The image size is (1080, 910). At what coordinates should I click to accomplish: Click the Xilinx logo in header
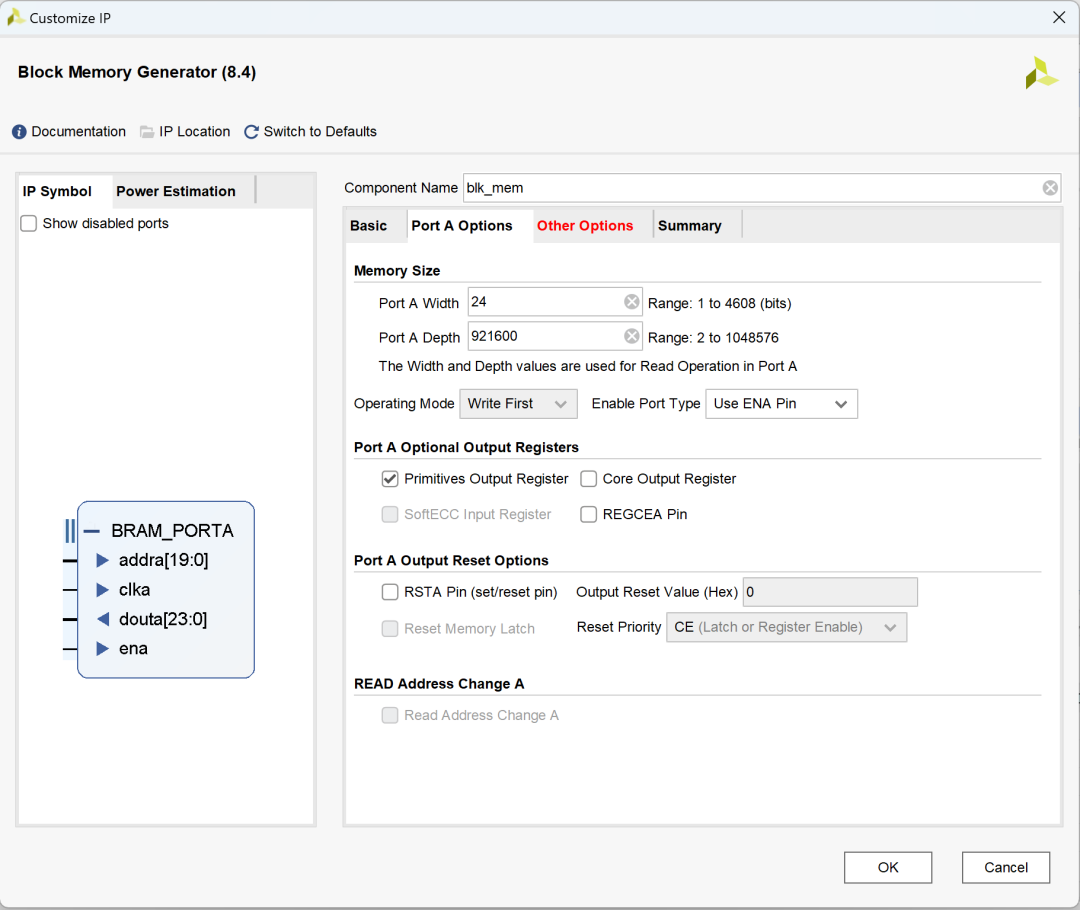(1040, 73)
